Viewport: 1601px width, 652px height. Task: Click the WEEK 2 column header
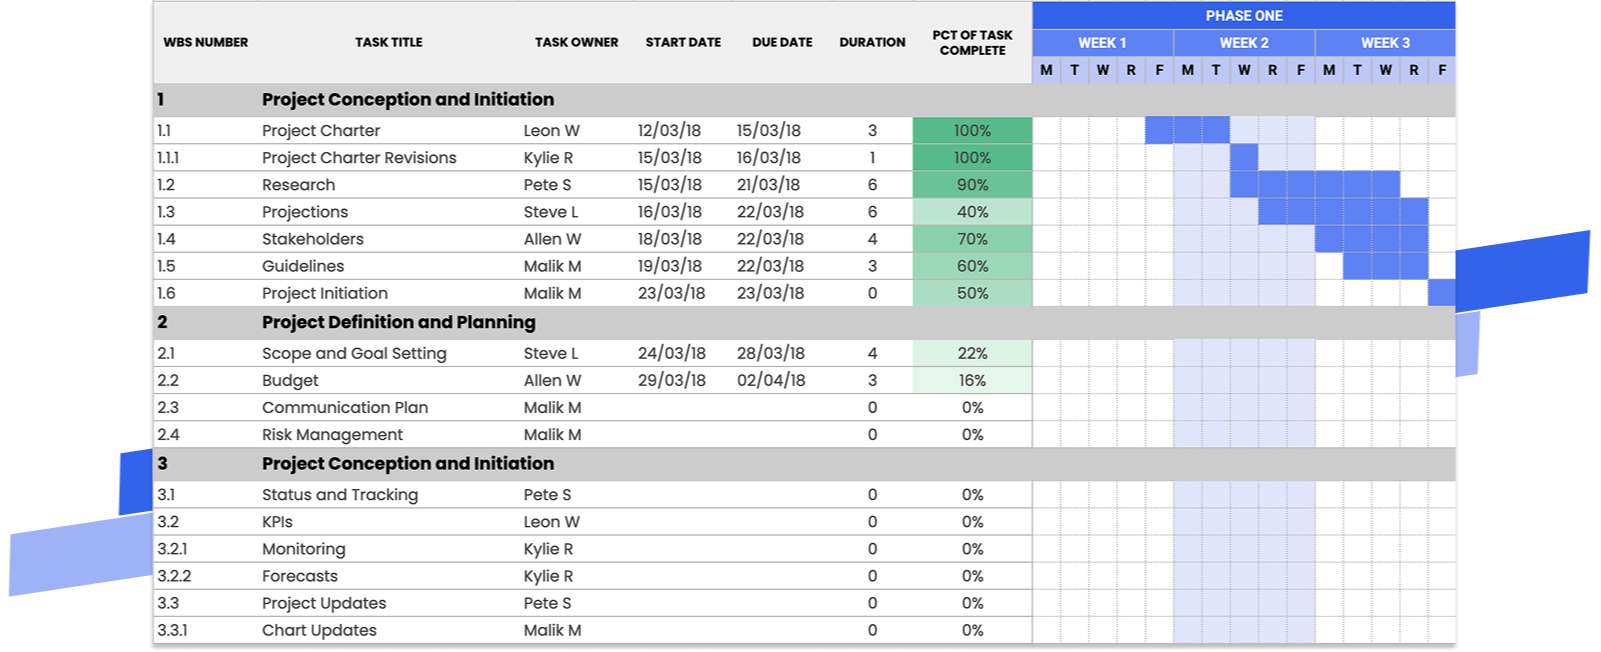[x=1243, y=43]
